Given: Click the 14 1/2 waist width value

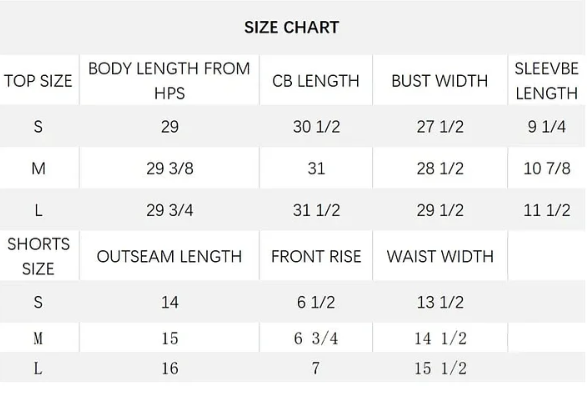Looking at the screenshot, I should click(440, 338).
